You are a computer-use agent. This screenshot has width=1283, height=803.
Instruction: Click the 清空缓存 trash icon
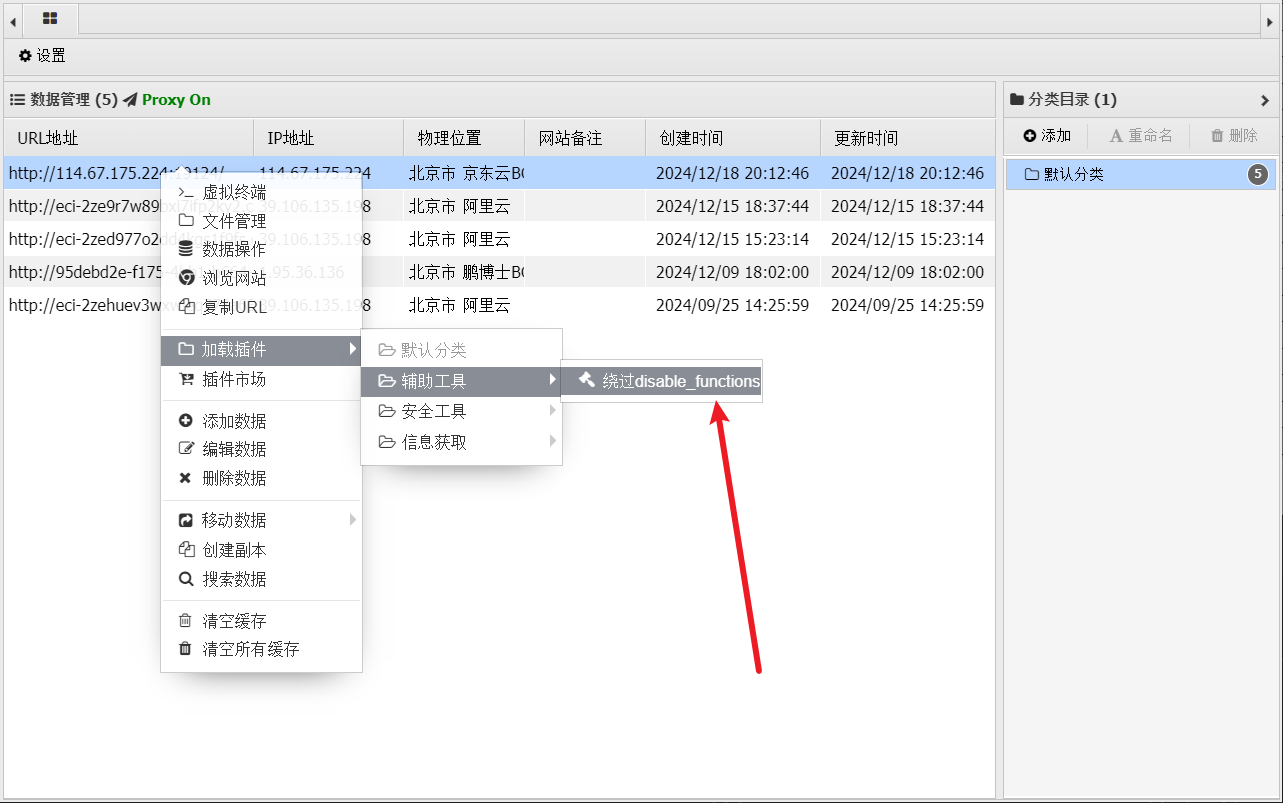tap(185, 621)
